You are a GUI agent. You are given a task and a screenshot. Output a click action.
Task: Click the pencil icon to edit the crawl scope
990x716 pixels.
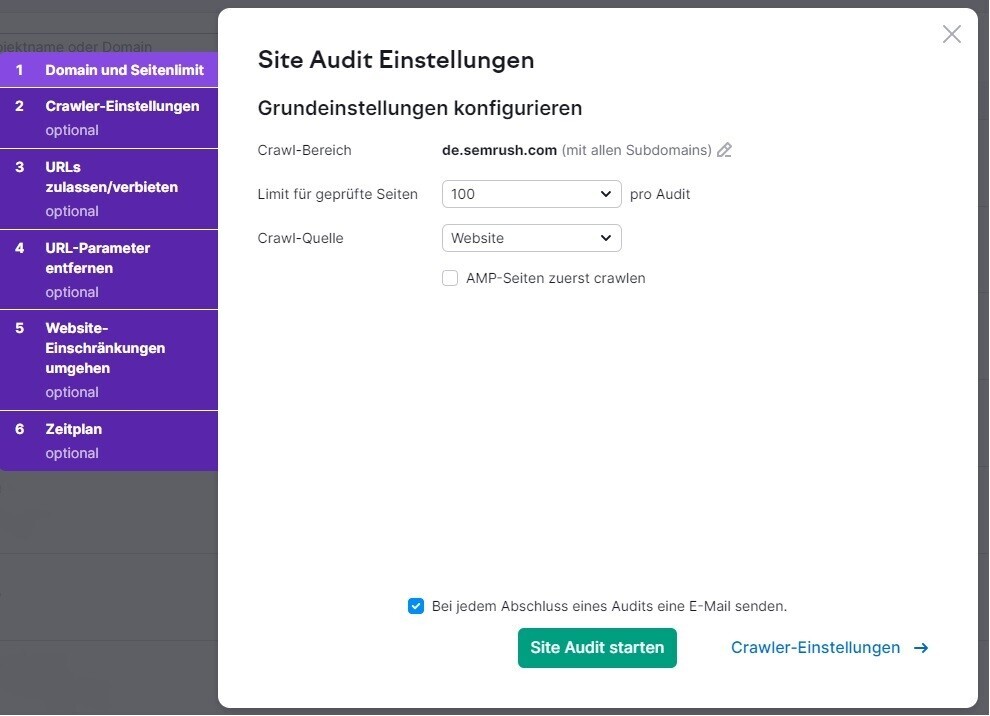724,150
